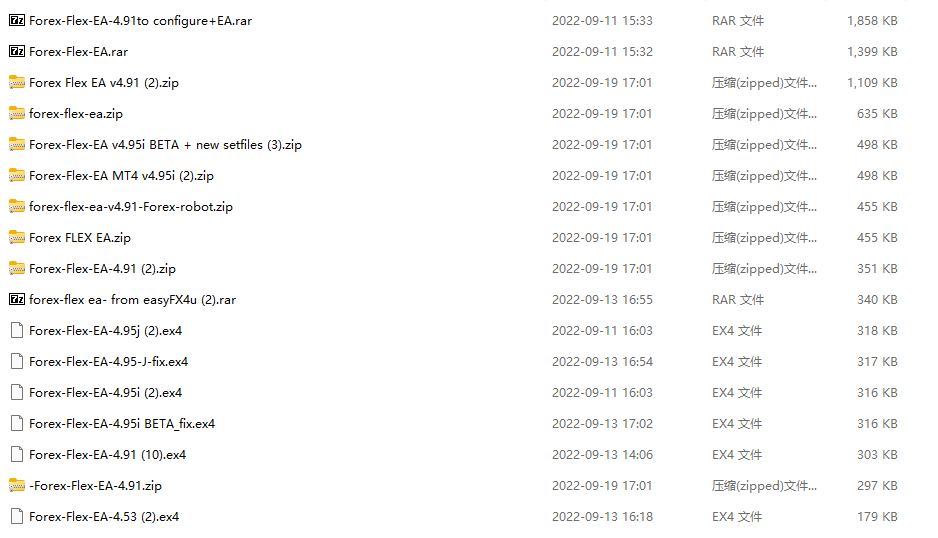
Task: Click date 2022-09-13 16:18 in last row
Action: pos(602,516)
